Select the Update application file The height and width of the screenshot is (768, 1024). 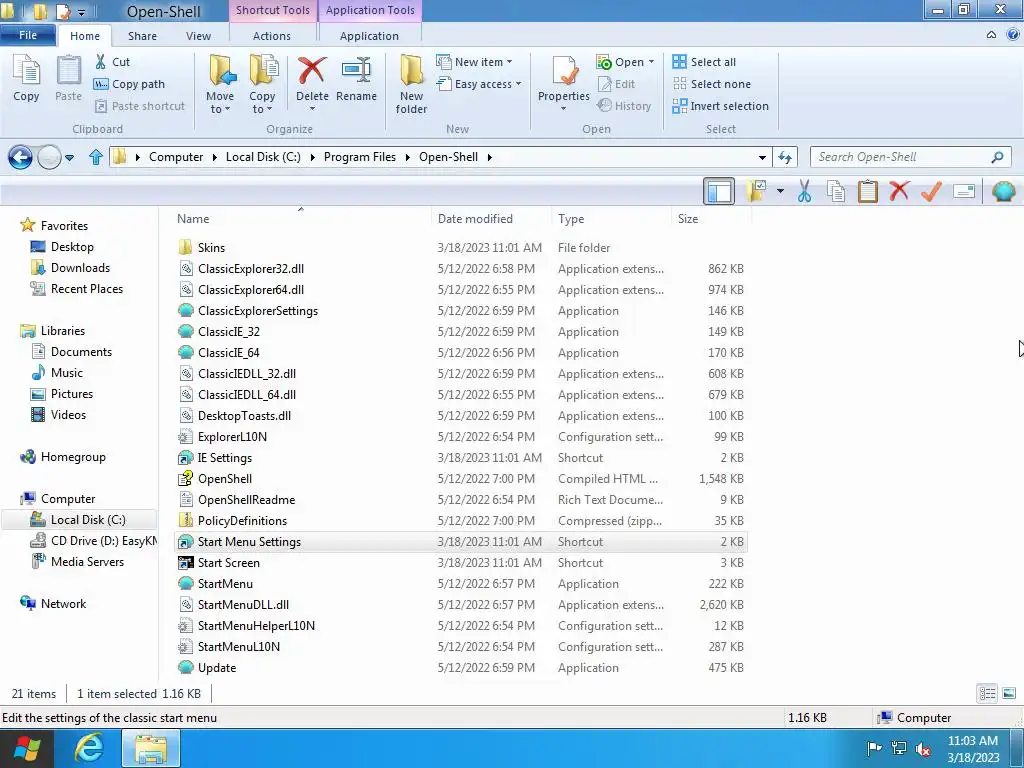(460, 667)
